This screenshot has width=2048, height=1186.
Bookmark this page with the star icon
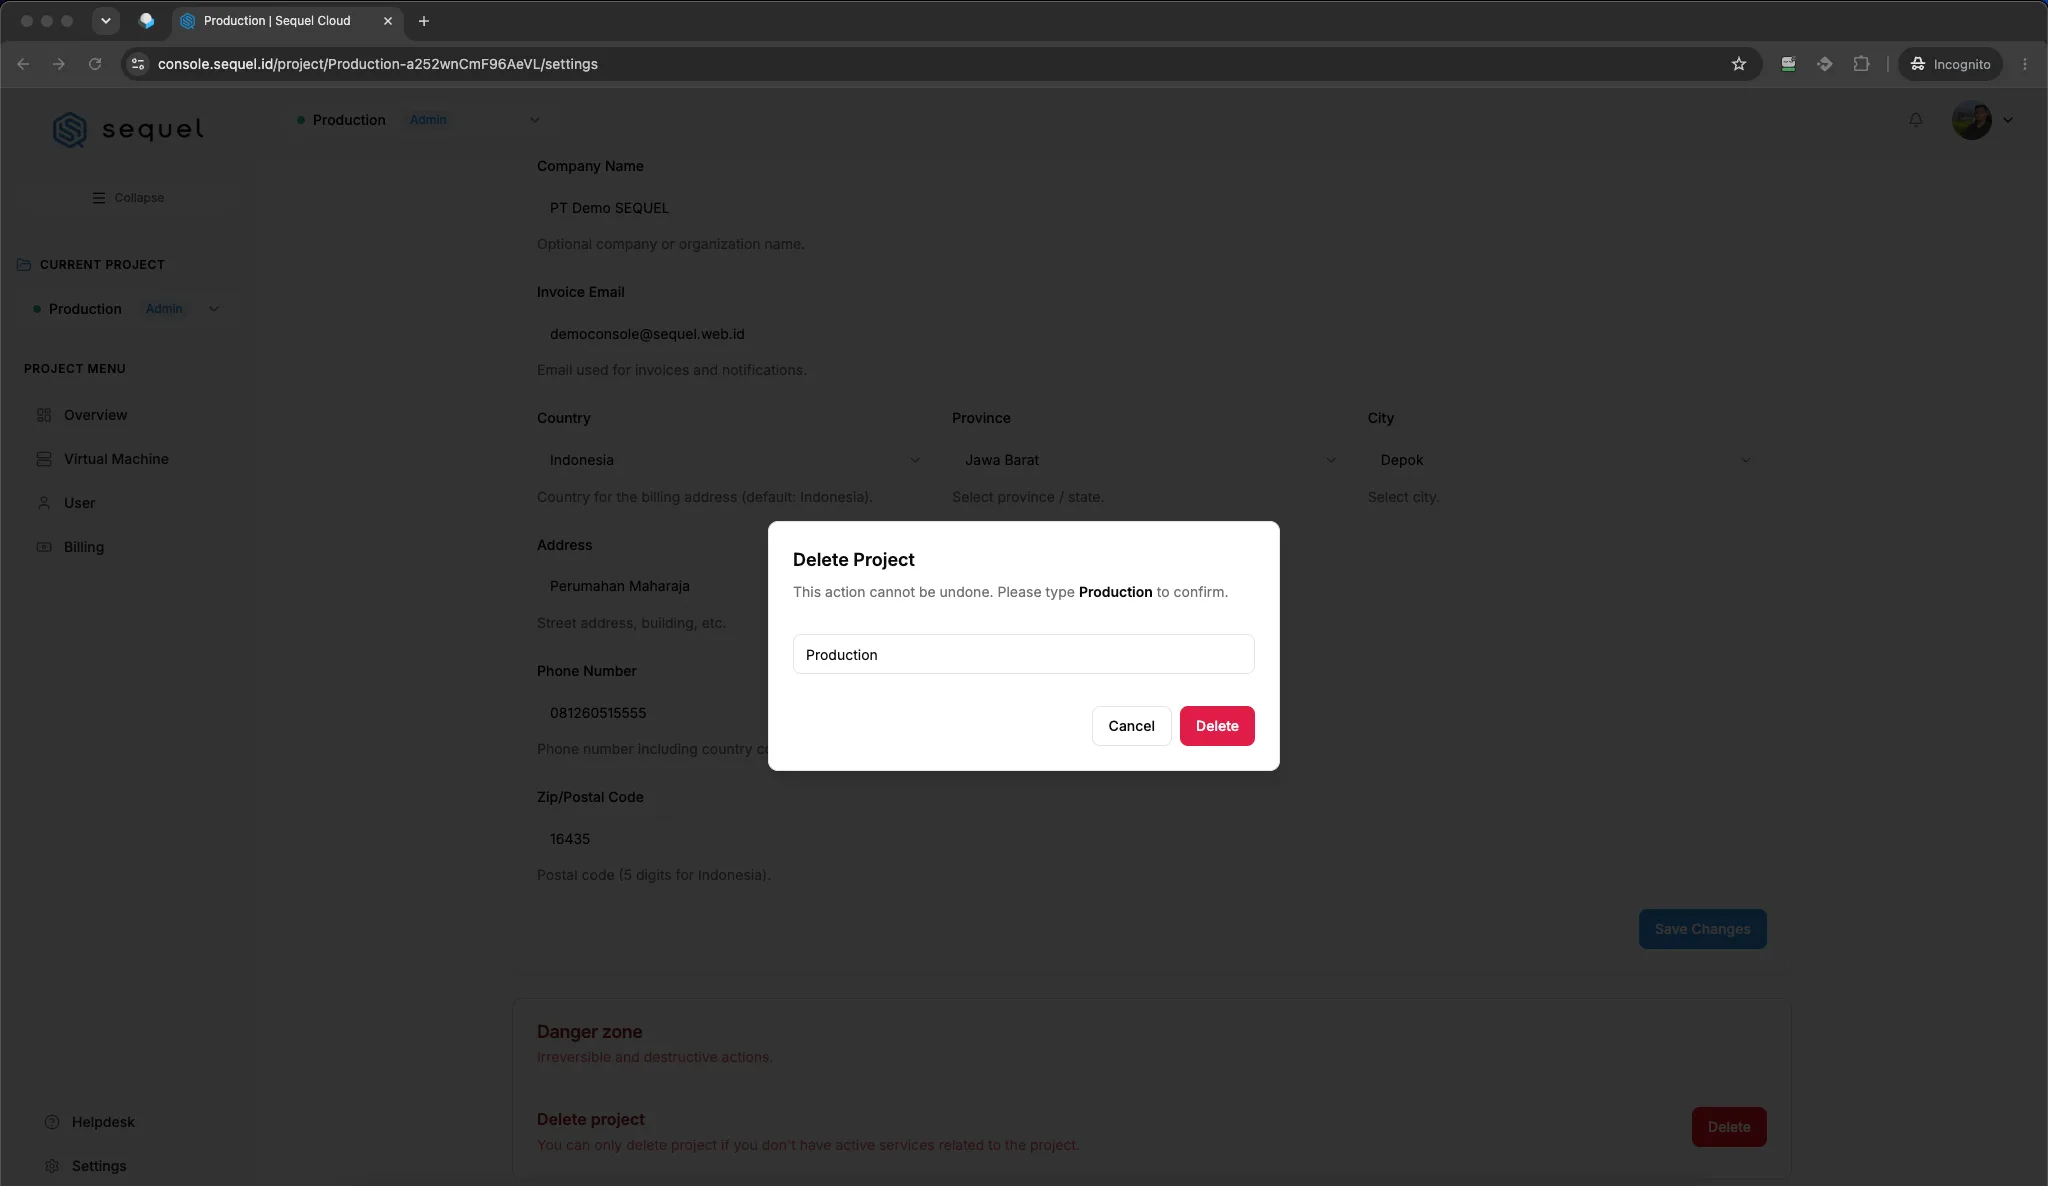1739,64
